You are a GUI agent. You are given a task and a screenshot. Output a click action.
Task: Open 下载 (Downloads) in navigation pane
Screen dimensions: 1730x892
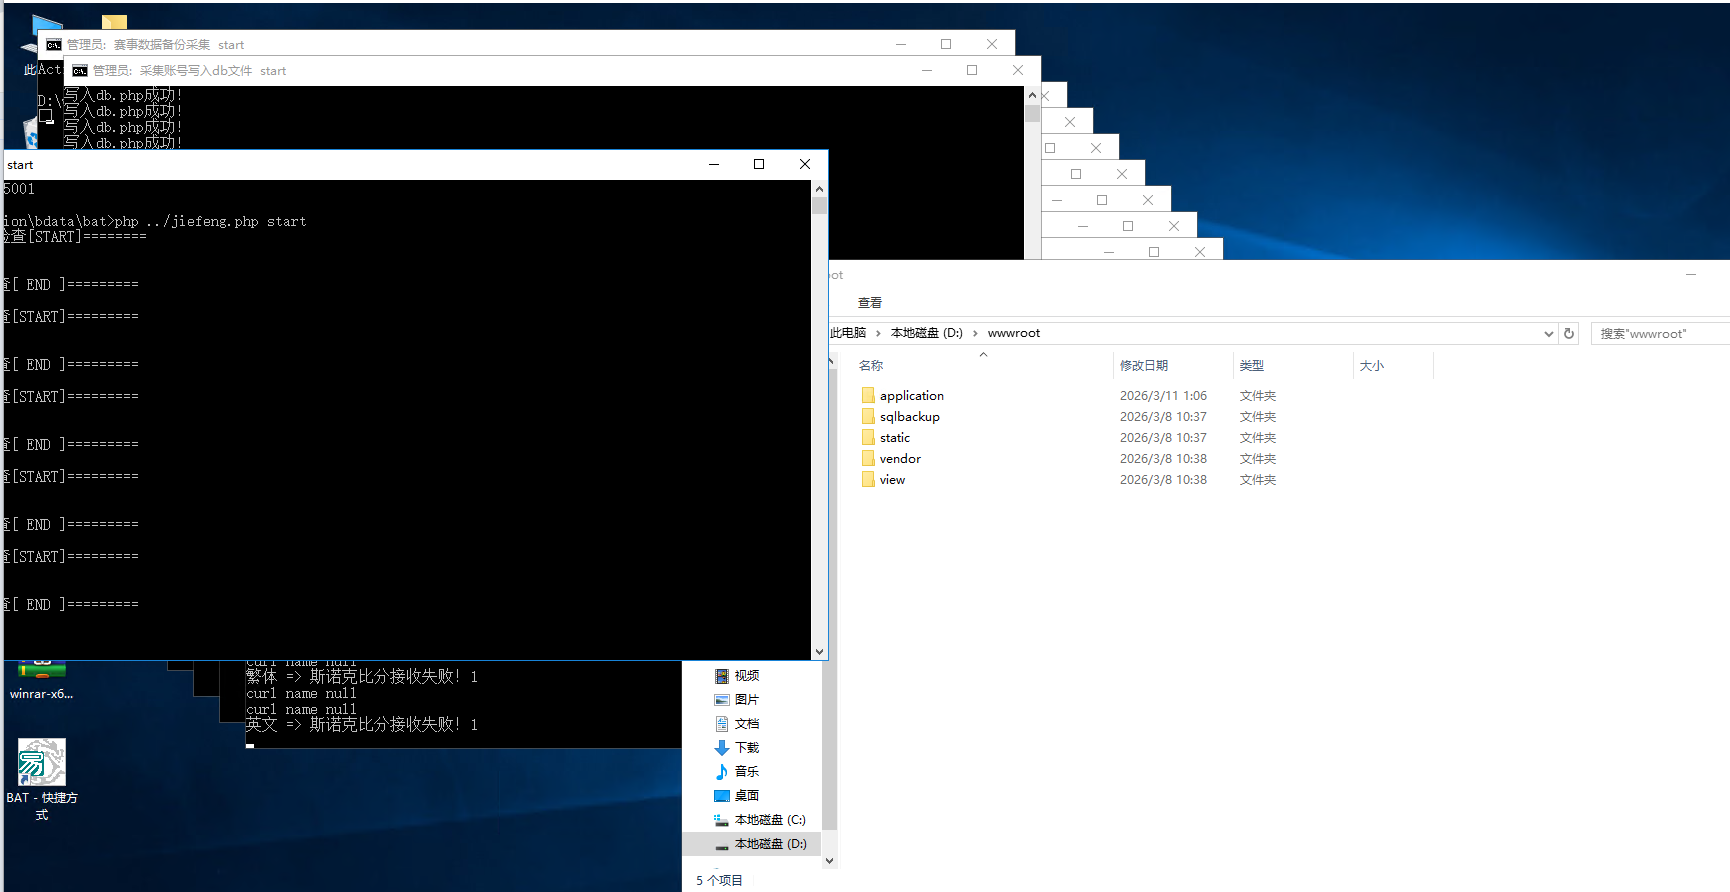746,748
